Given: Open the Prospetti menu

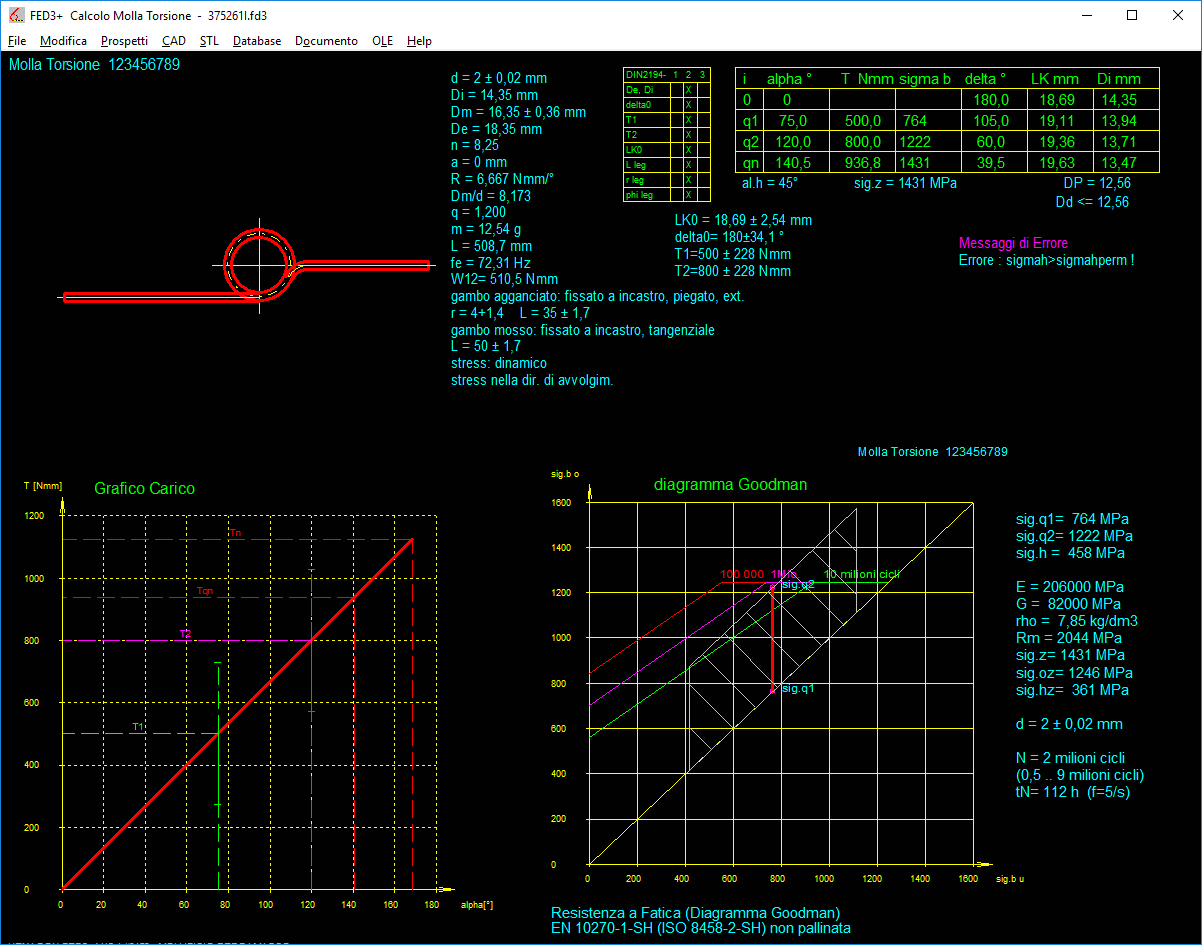Looking at the screenshot, I should [124, 41].
